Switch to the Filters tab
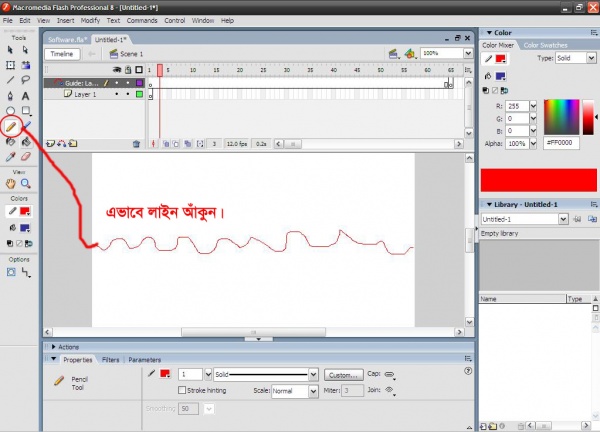 [110, 360]
